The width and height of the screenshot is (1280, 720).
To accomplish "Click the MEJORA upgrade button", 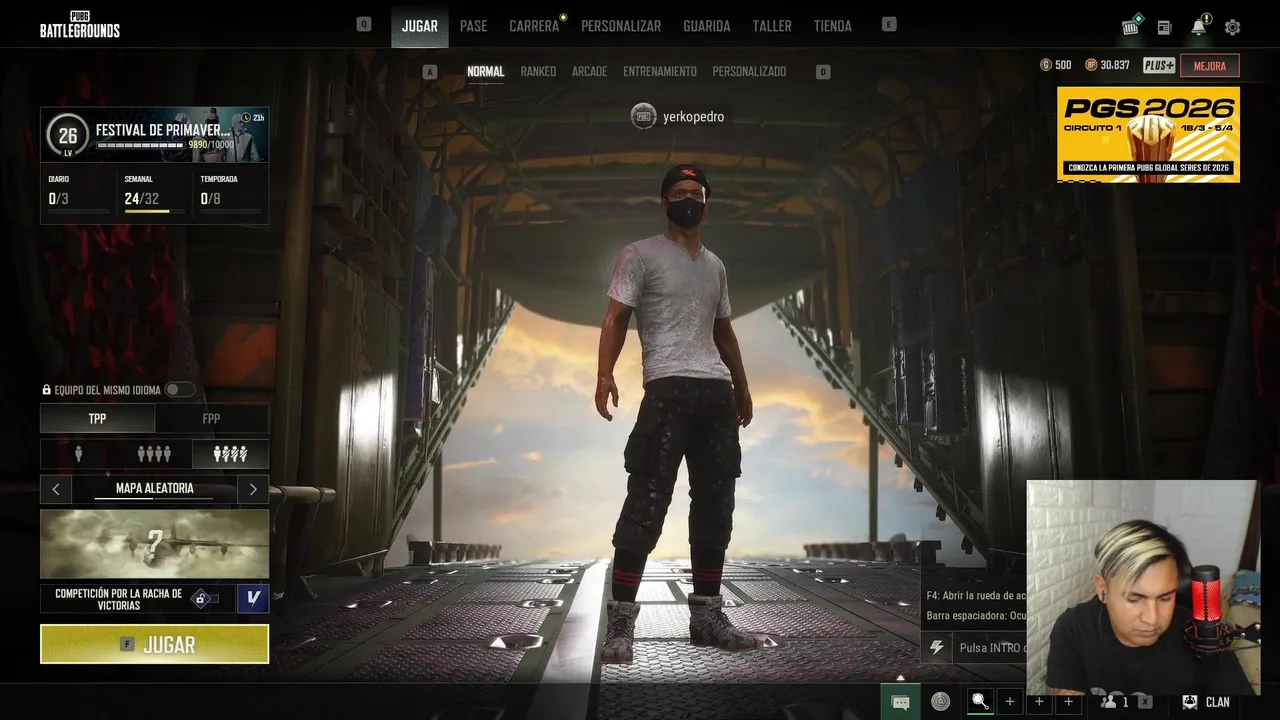I will click(1210, 66).
